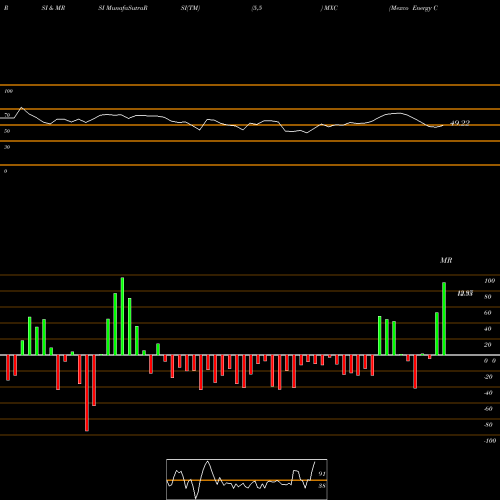Click the '100' label on MR axis
Viewport: 500px width, 500px height.
[489, 281]
